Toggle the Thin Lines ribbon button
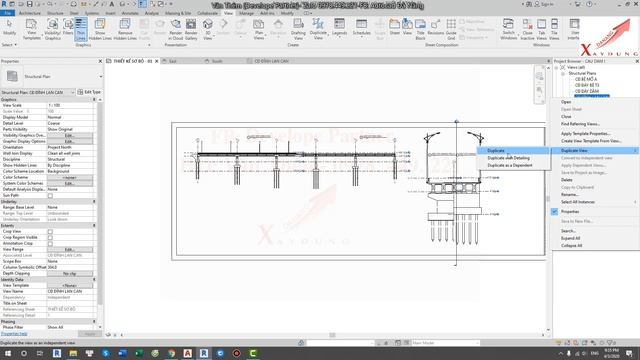640x360 pixels. [x=81, y=29]
